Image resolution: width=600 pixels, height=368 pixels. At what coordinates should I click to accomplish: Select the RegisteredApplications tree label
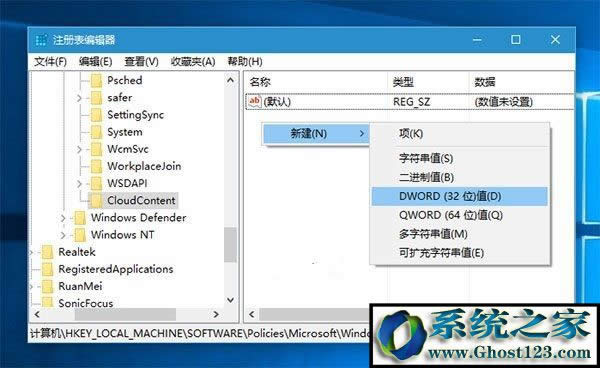(116, 269)
